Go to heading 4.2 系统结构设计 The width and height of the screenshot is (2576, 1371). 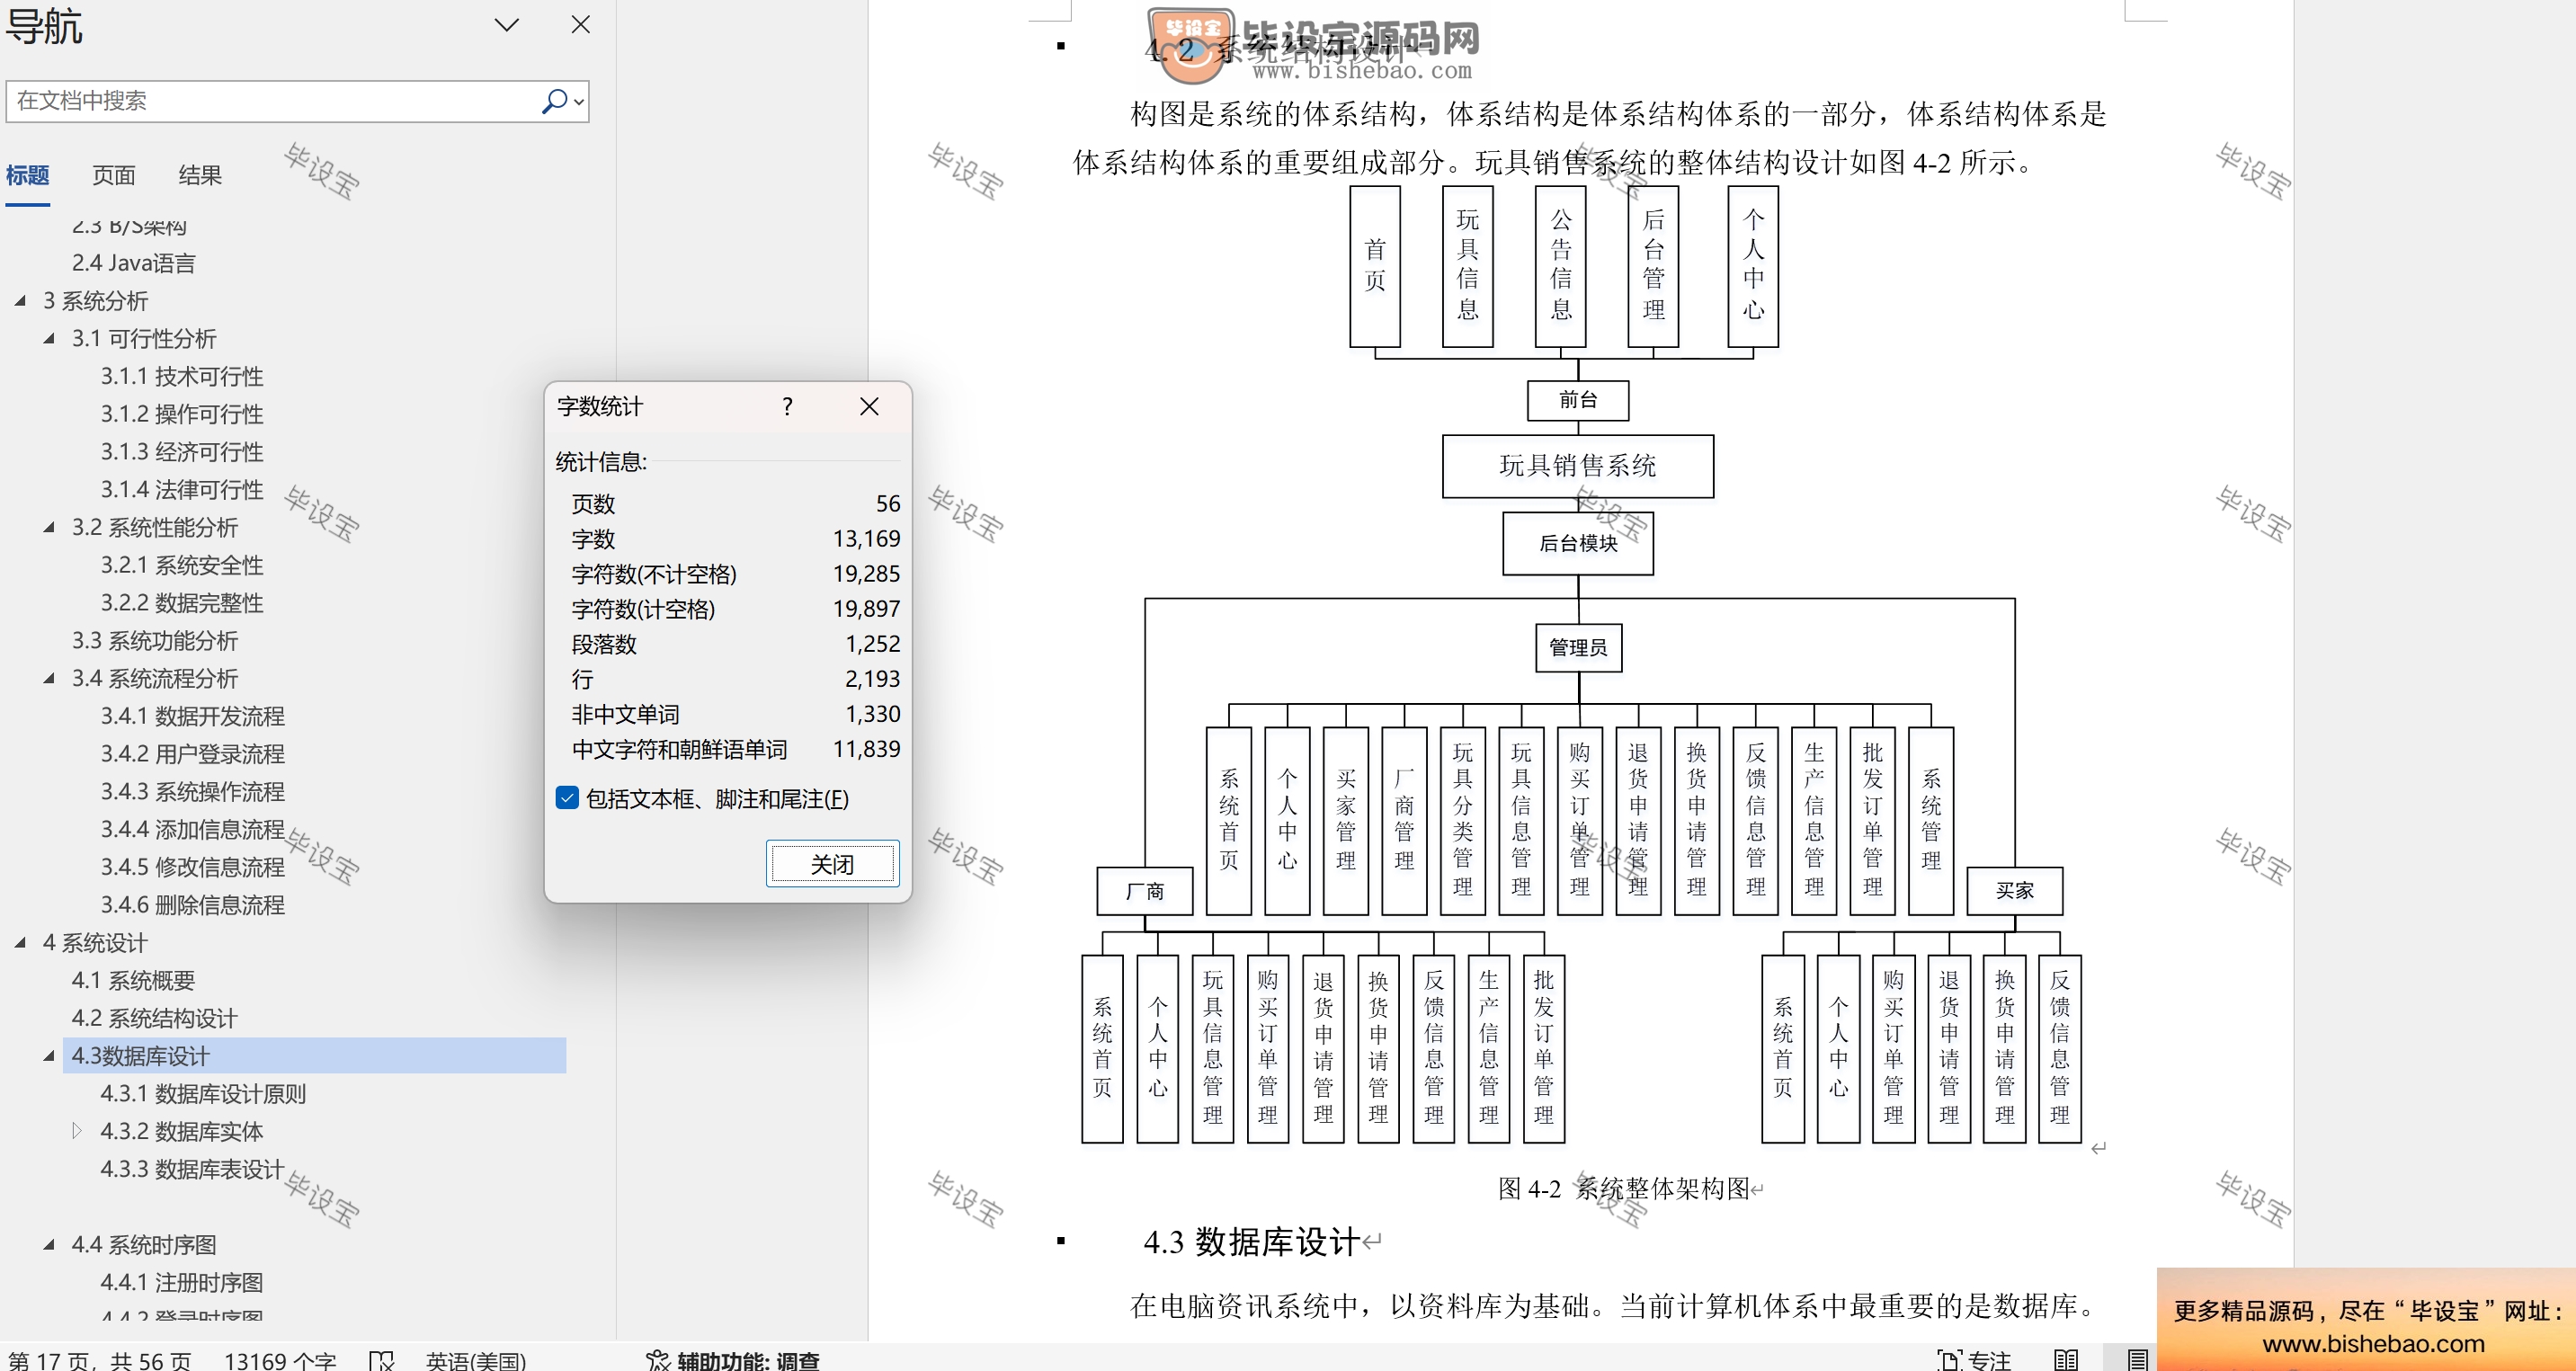(x=155, y=1018)
